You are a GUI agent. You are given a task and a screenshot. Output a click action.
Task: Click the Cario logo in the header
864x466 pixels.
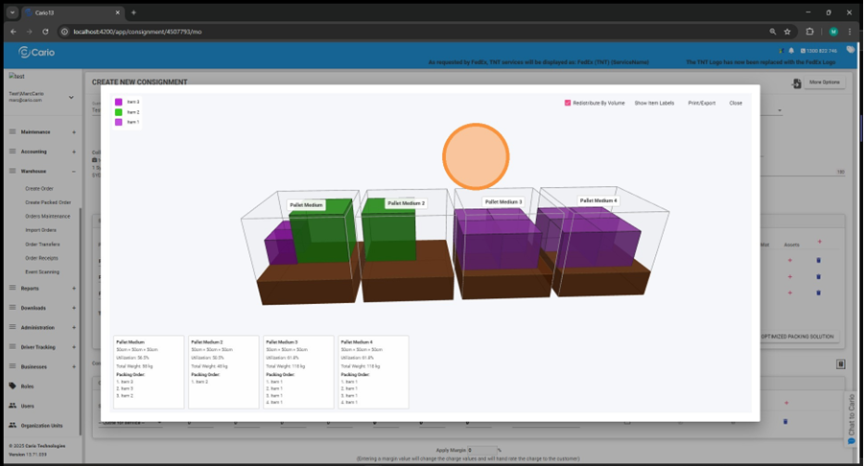click(36, 52)
